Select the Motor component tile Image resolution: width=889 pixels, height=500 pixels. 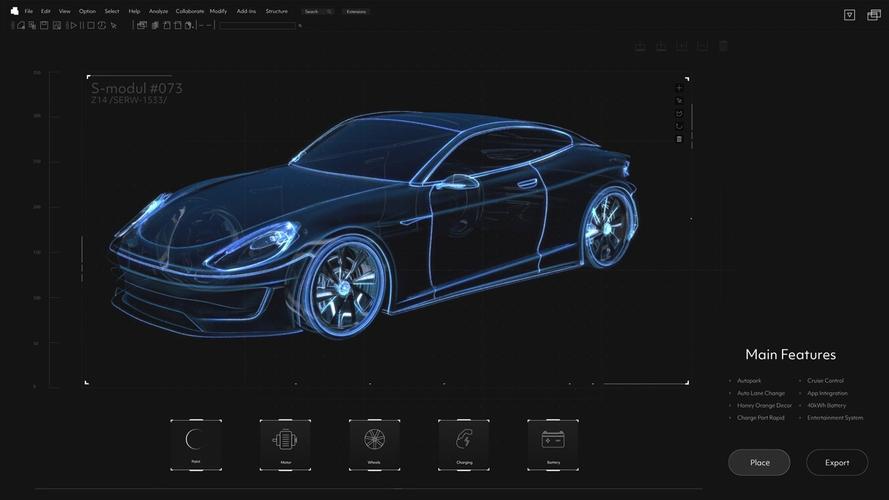tap(285, 445)
